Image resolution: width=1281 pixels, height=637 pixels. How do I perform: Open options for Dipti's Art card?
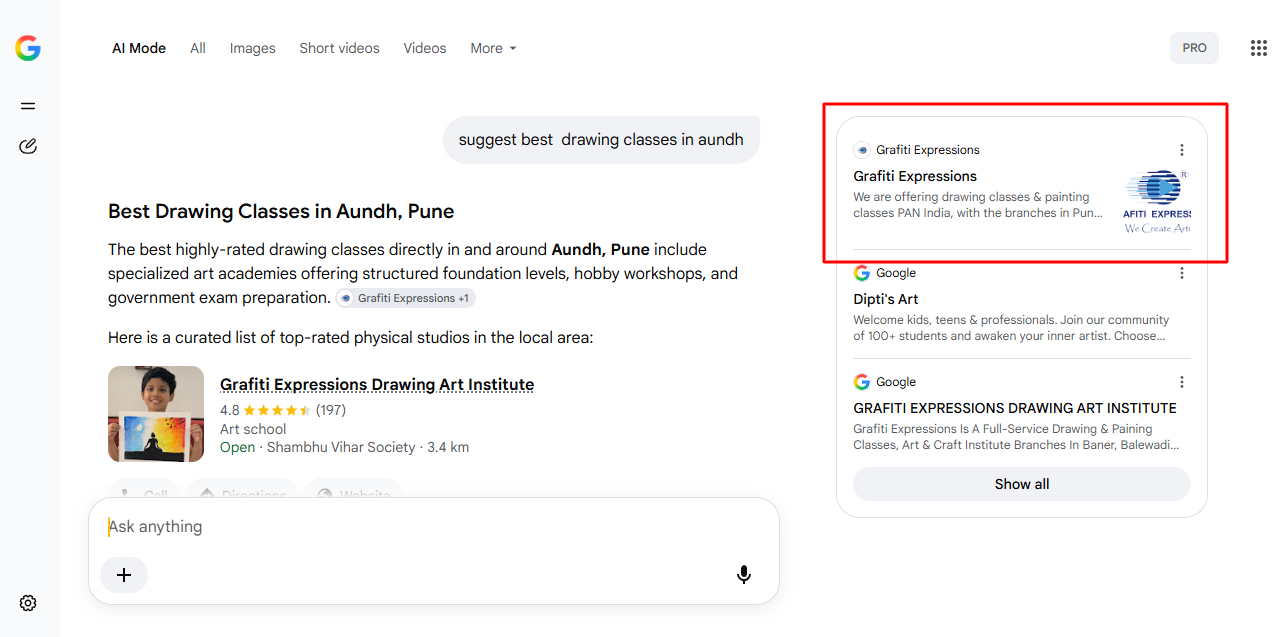(x=1181, y=273)
